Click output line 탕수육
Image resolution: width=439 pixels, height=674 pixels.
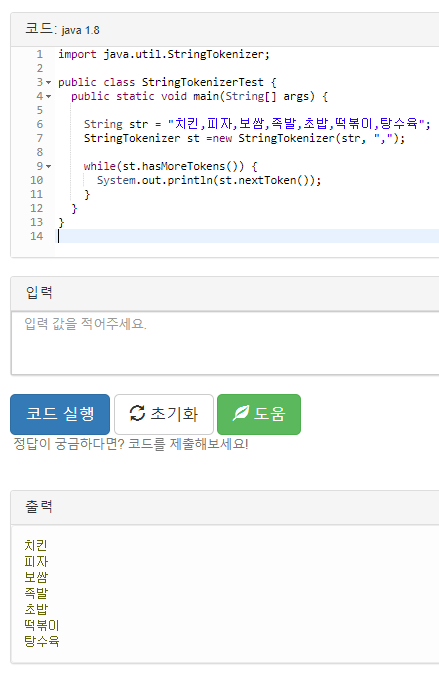[42, 641]
